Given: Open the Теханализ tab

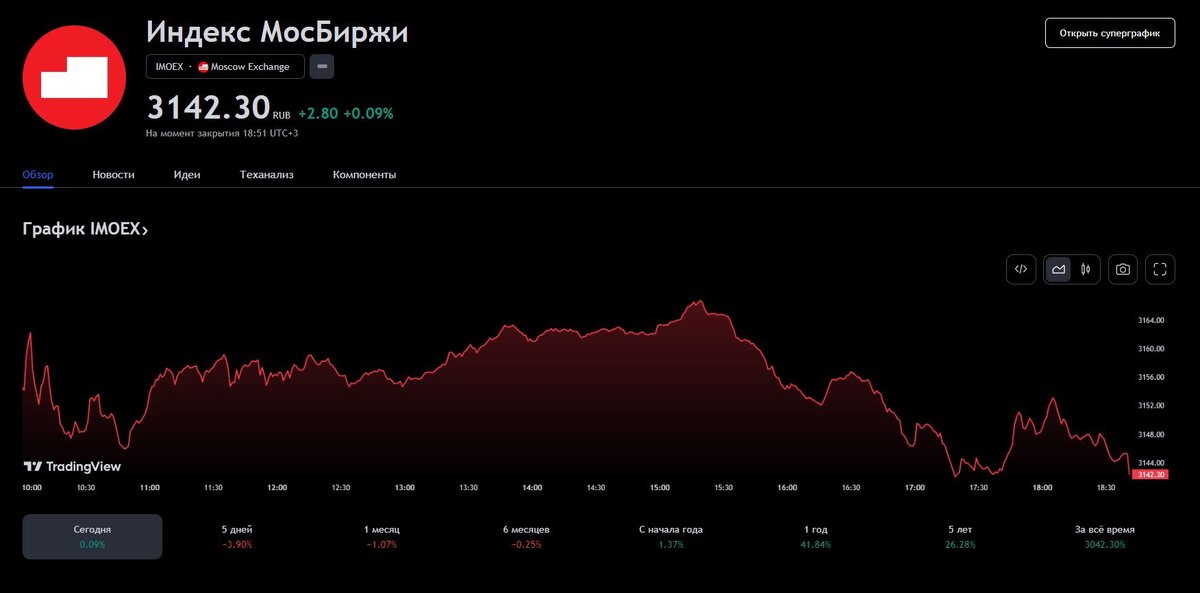Looking at the screenshot, I should coord(267,174).
